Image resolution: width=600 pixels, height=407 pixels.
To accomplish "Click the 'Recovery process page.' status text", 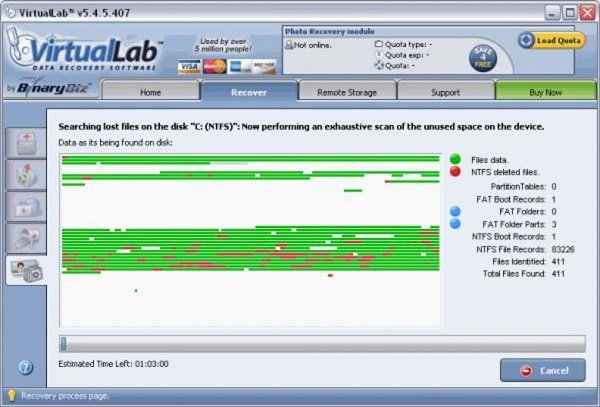I will [65, 396].
